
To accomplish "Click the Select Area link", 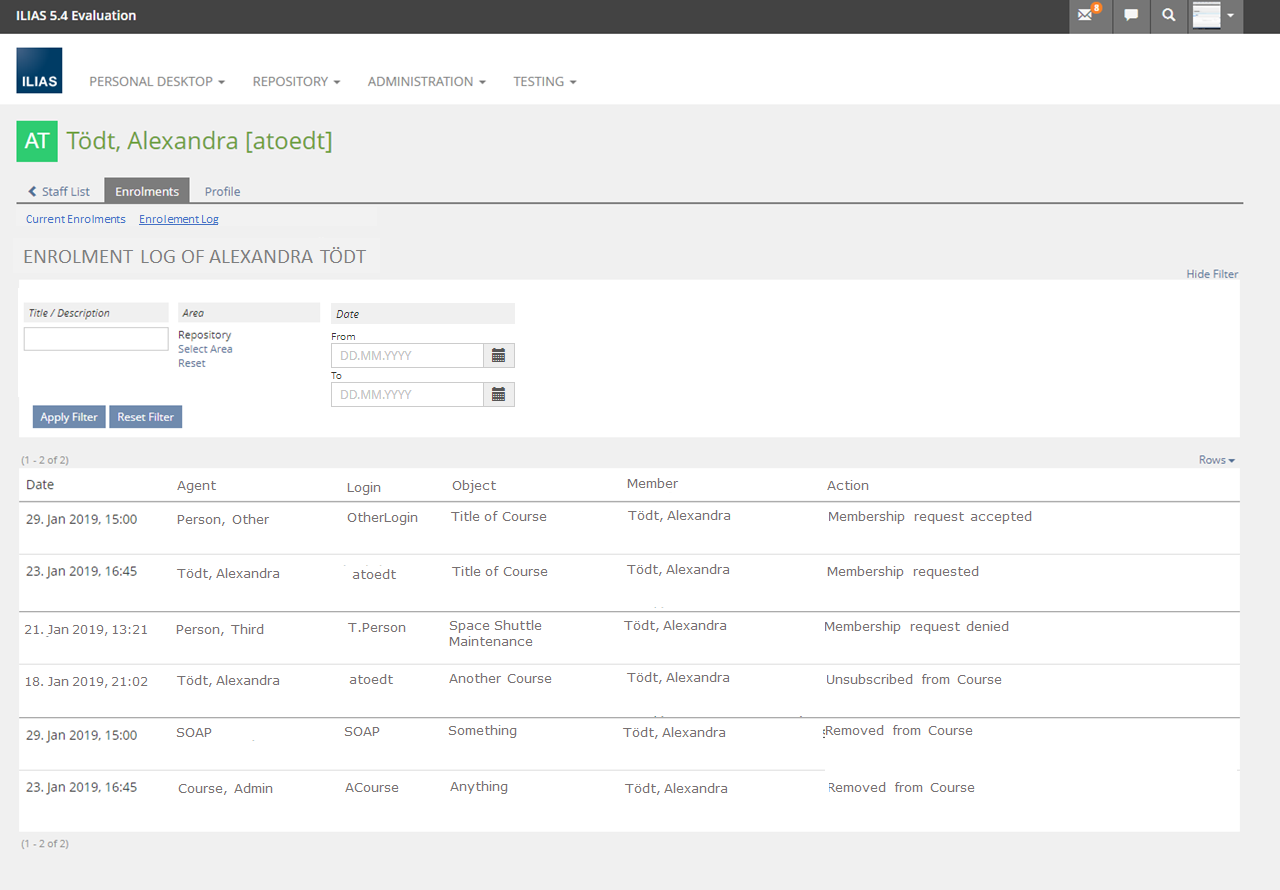I will pyautogui.click(x=205, y=349).
